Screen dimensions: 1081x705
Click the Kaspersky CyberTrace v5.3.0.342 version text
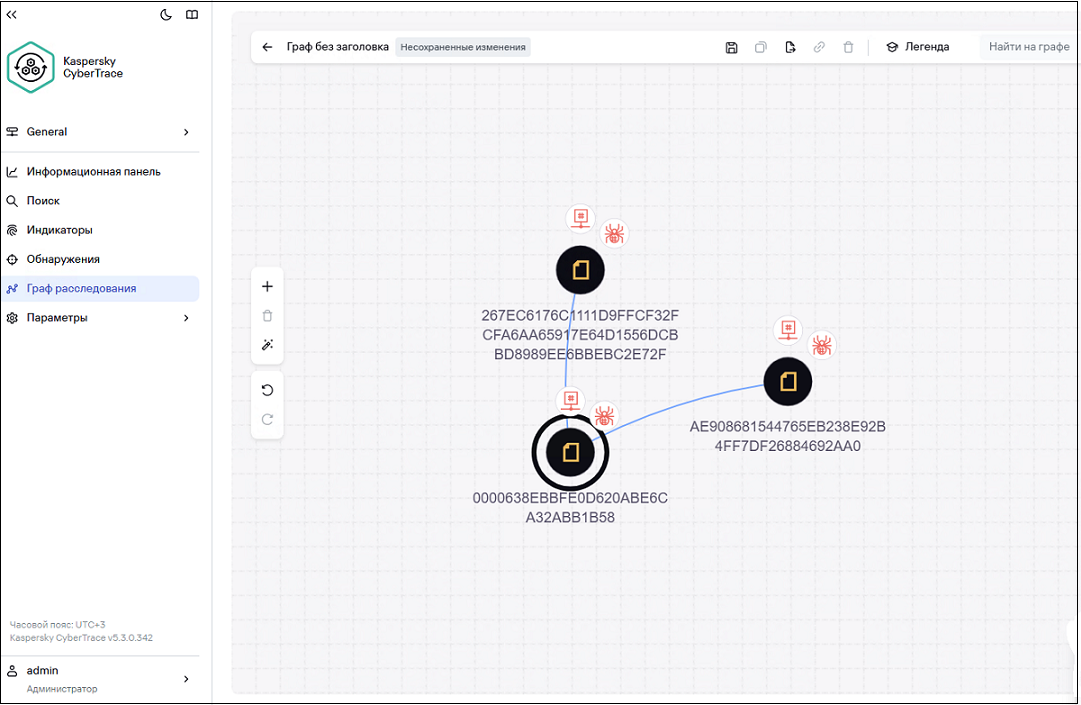click(x=81, y=637)
